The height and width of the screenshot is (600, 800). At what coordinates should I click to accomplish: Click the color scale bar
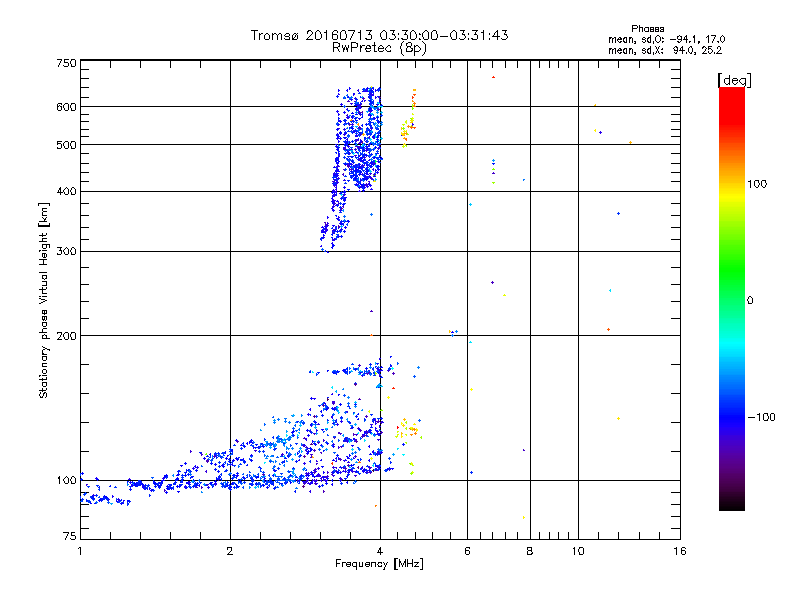pos(732,299)
